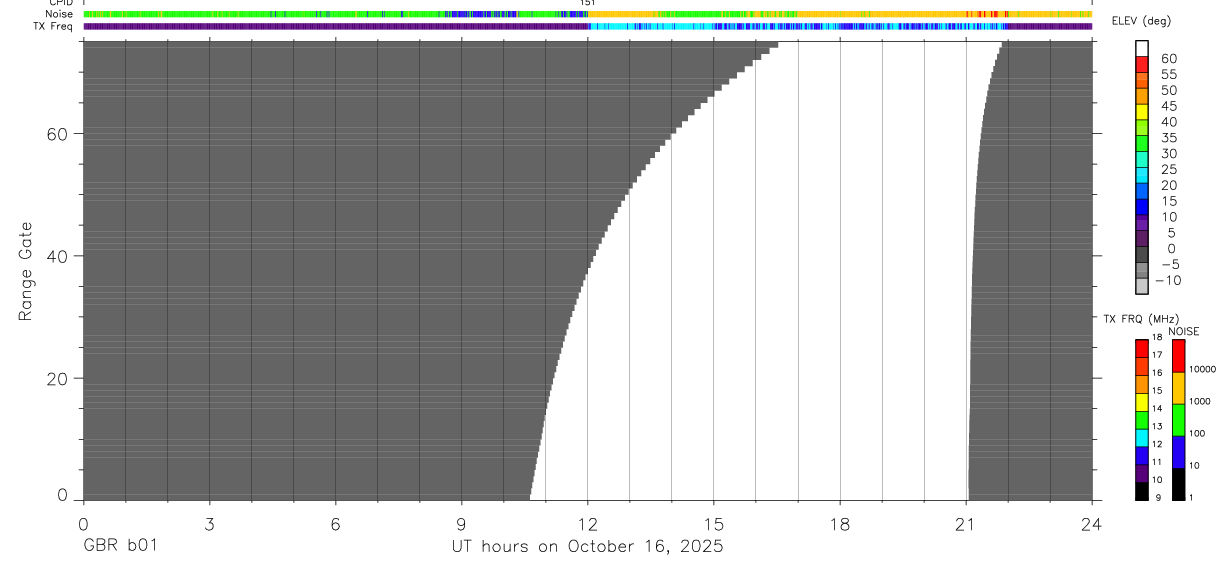Click the TX FRQ legend label '18'
This screenshot has height=567, width=1228.
click(1157, 337)
